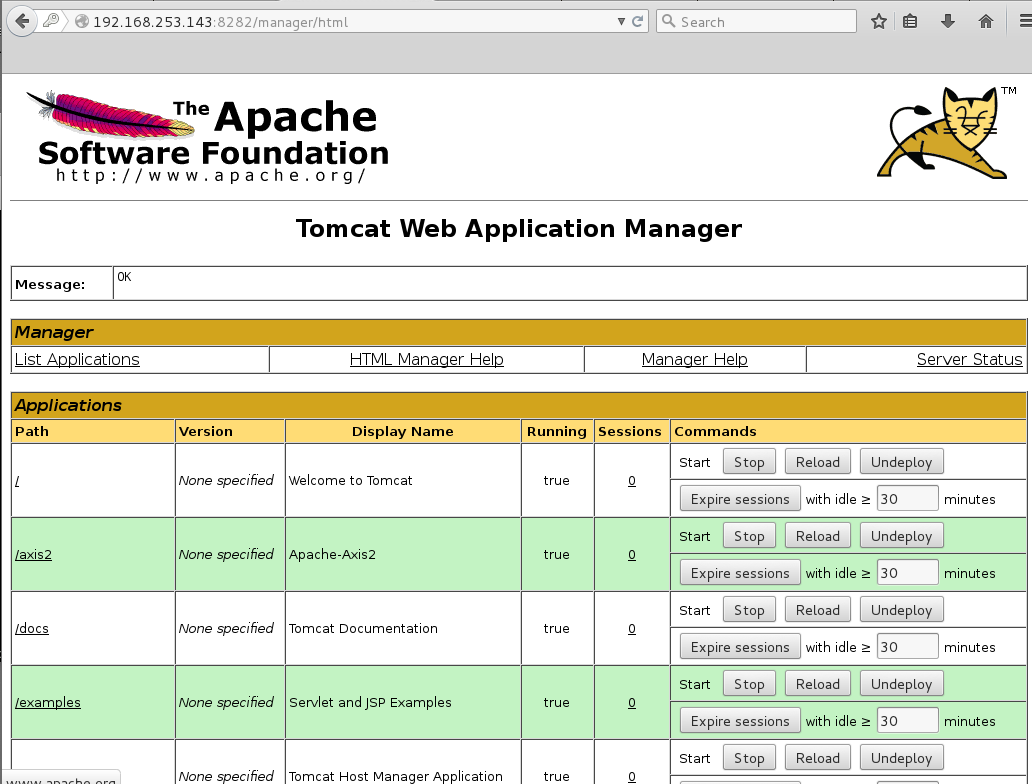Open the Manager Help link
The width and height of the screenshot is (1032, 784).
694,359
